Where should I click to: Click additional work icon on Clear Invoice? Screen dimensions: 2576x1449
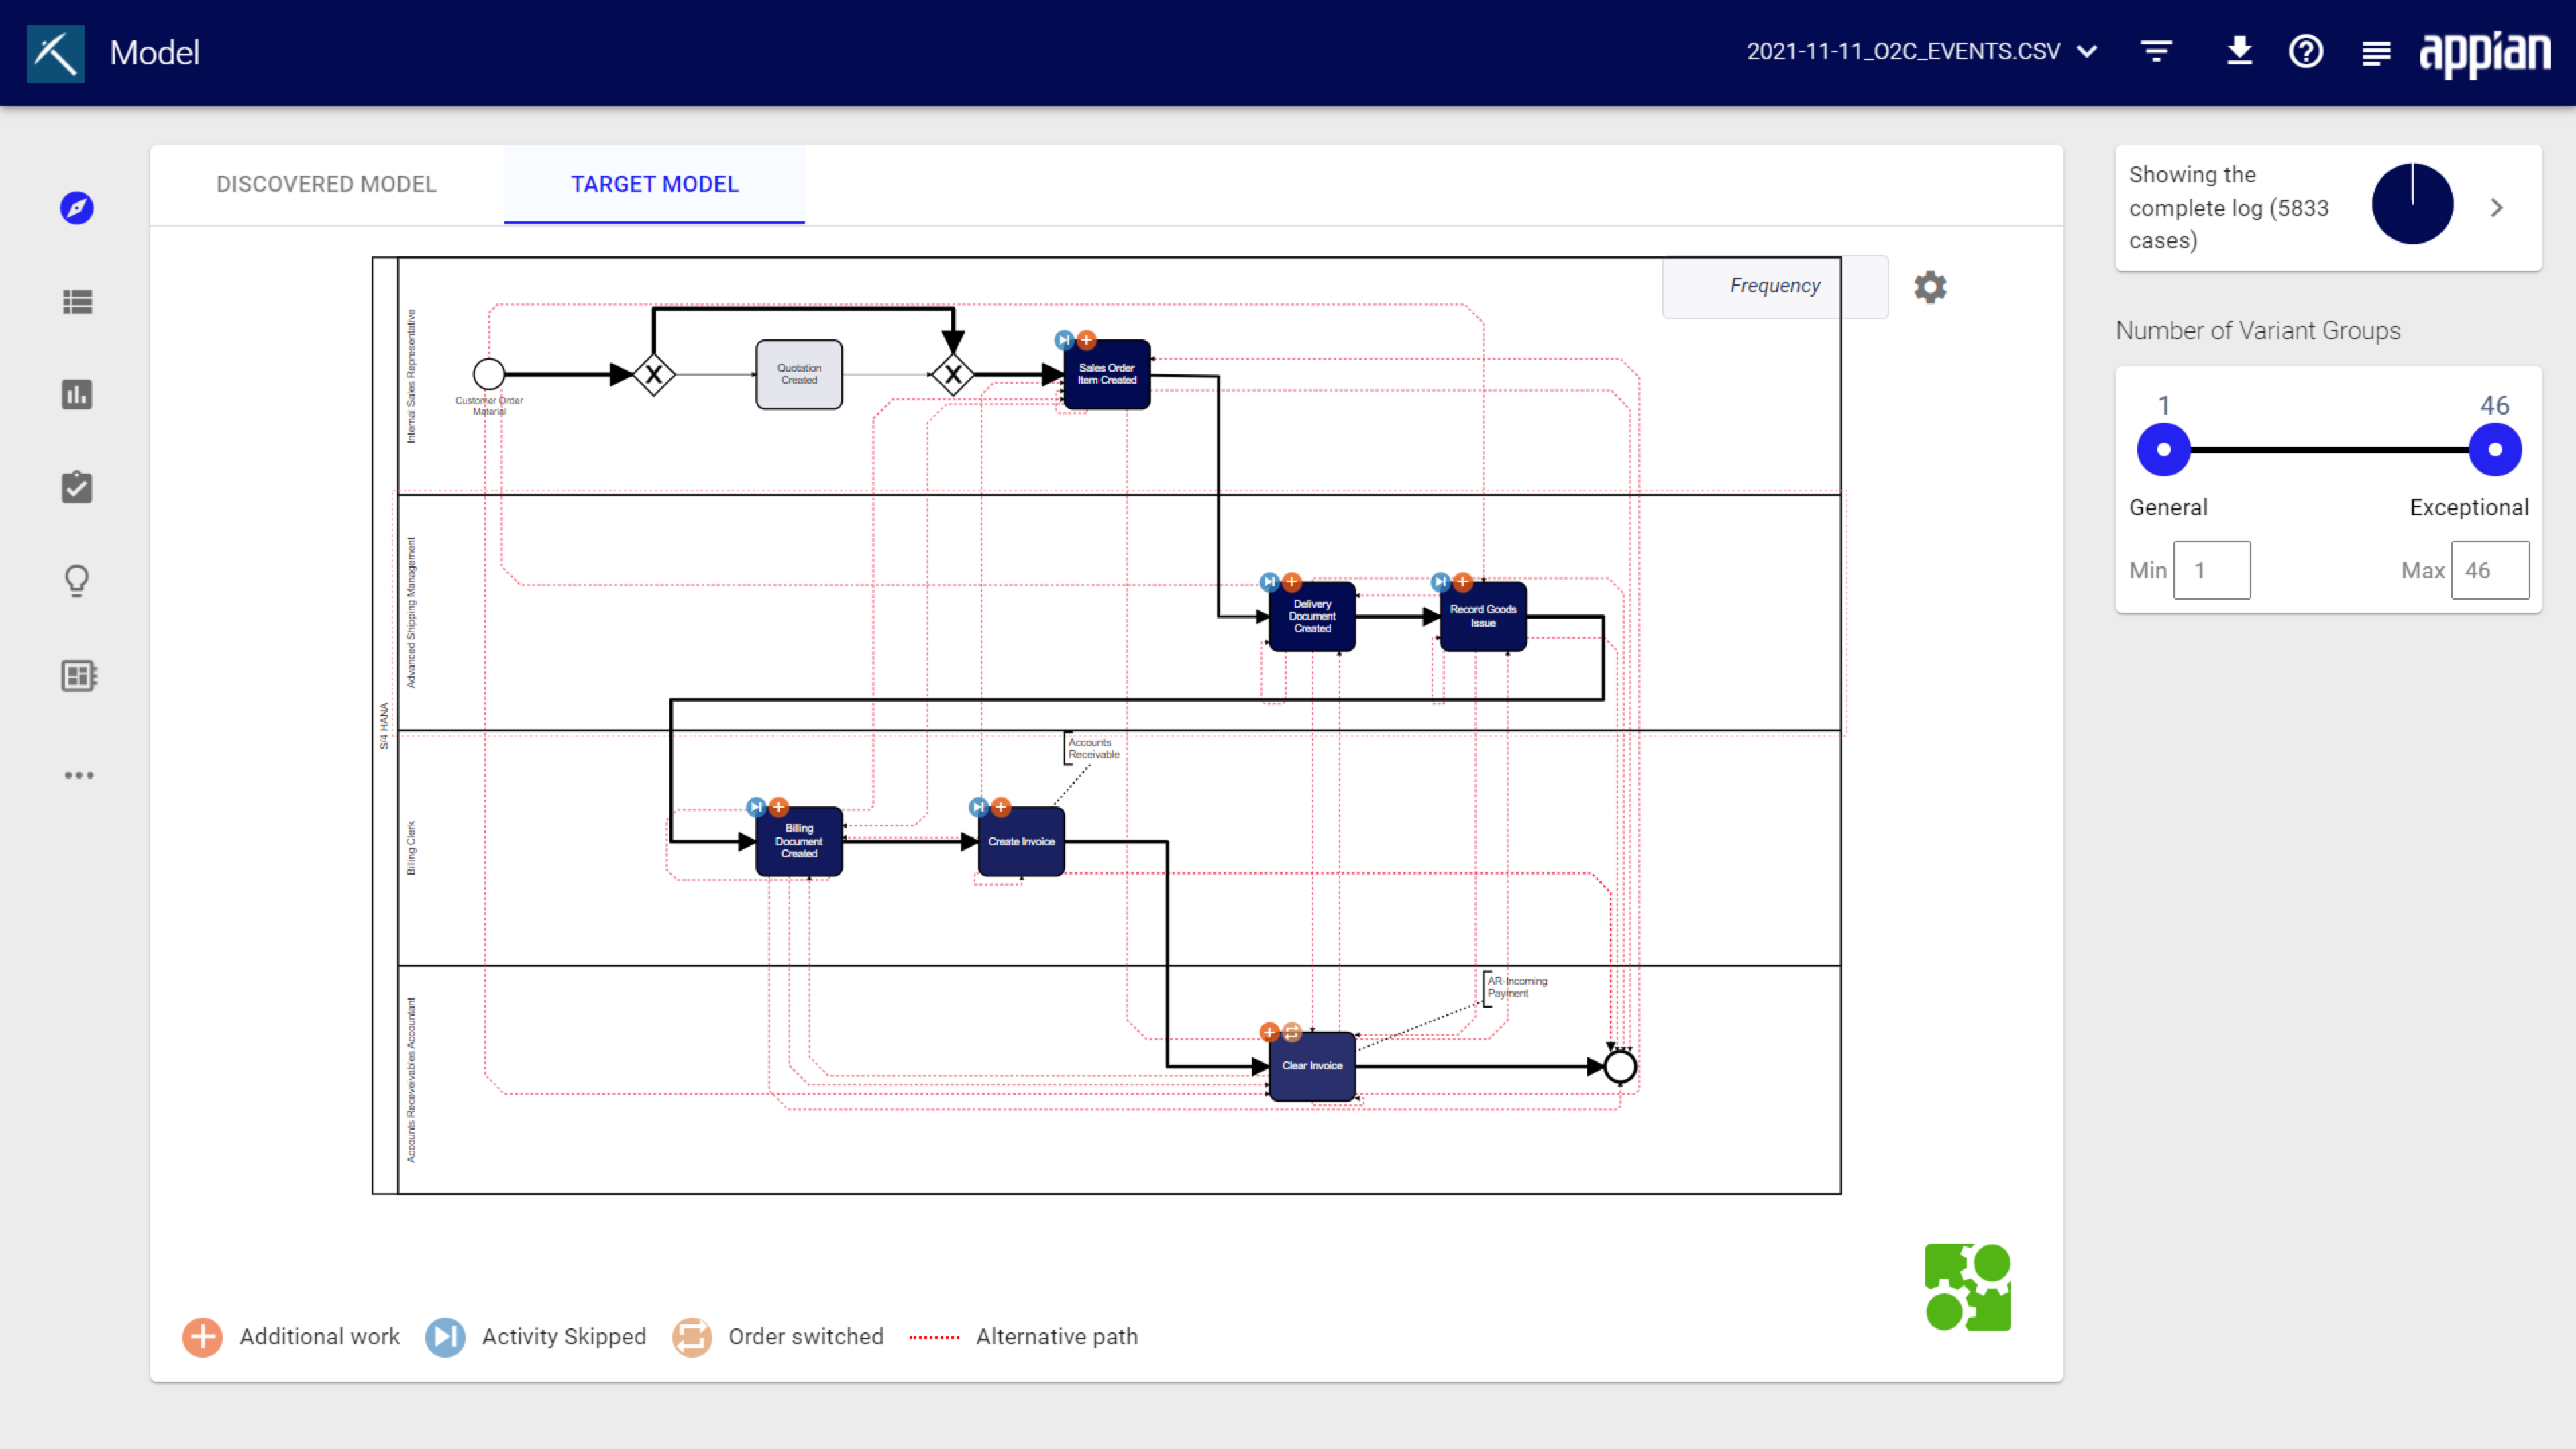(1269, 1032)
